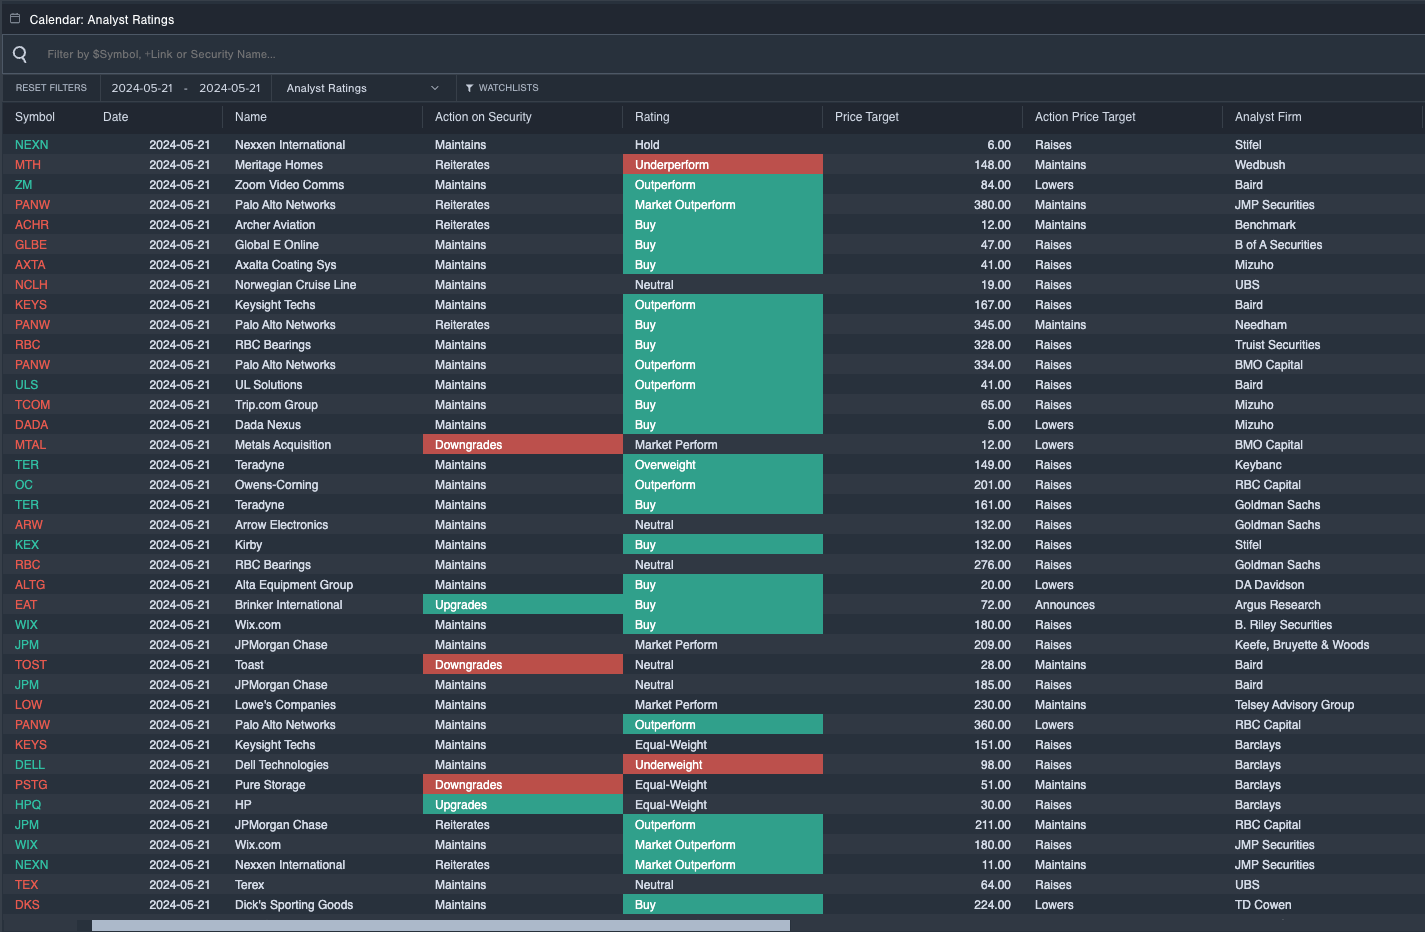Select the EAT ticker symbol
Screen dimensions: 1425x932
tap(26, 605)
